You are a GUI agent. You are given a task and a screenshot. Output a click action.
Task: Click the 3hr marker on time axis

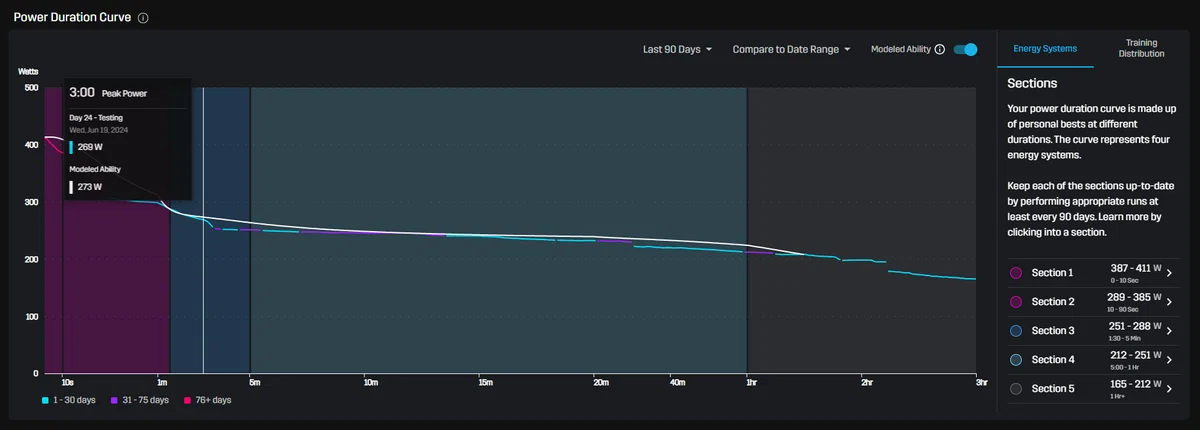tap(981, 382)
